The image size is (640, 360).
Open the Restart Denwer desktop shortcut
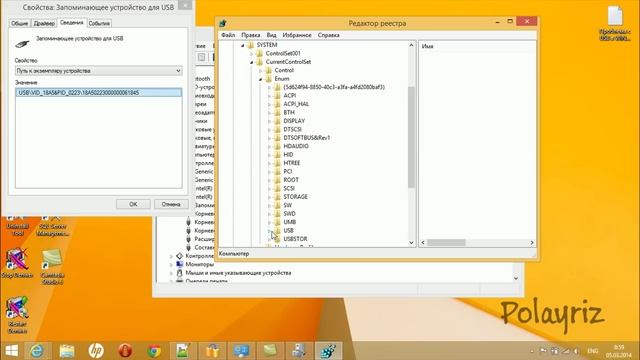pos(17,315)
